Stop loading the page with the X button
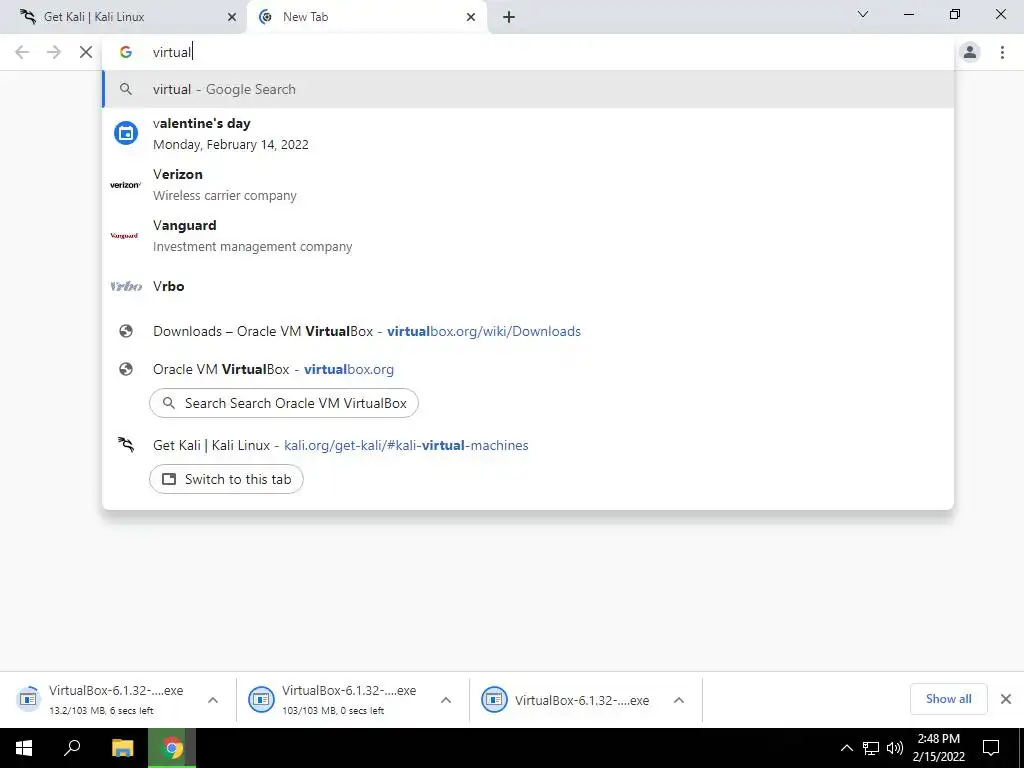The image size is (1024, 768). pos(86,52)
